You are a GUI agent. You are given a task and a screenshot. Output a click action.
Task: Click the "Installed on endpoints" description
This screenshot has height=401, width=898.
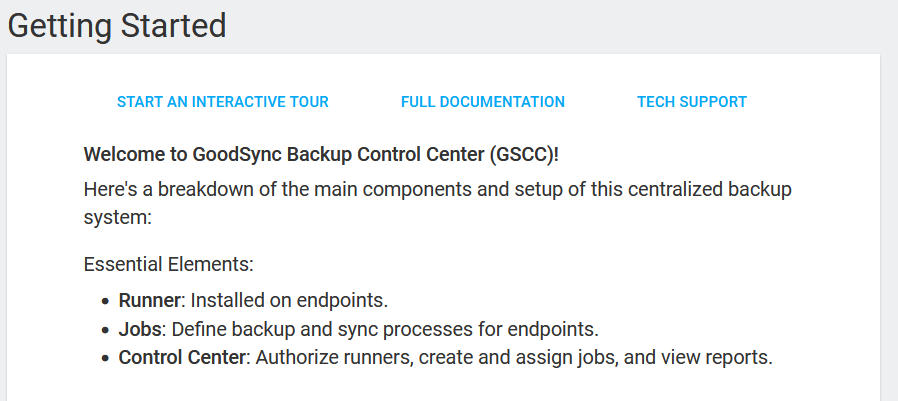[289, 300]
